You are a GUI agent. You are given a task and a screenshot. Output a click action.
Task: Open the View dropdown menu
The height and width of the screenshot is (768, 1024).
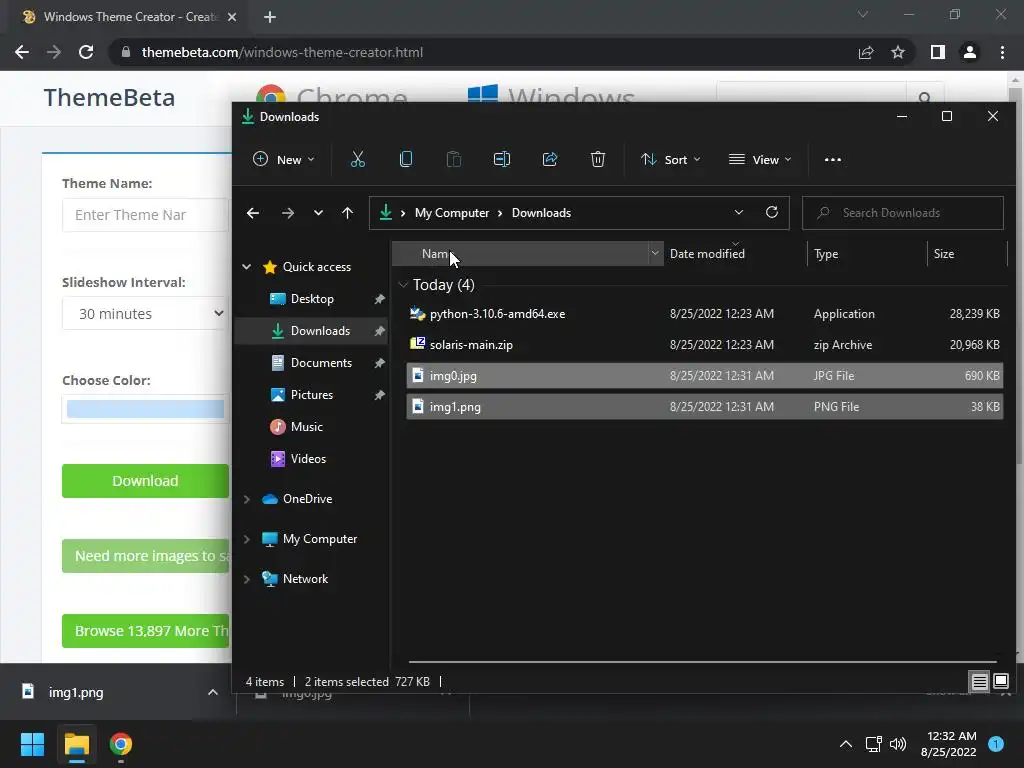(760, 159)
